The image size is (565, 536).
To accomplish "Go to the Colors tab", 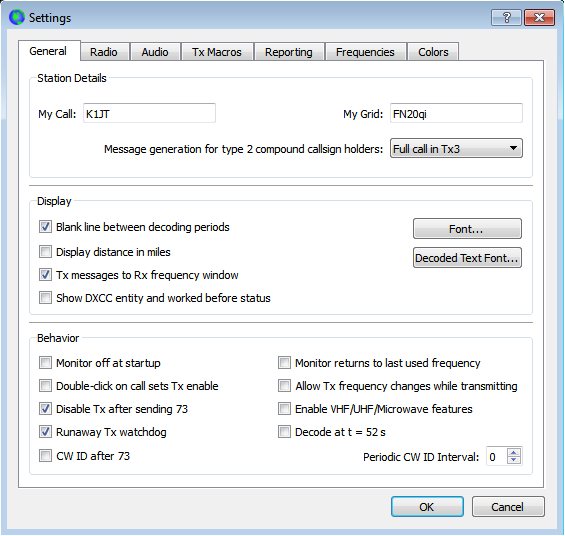I will tap(433, 52).
